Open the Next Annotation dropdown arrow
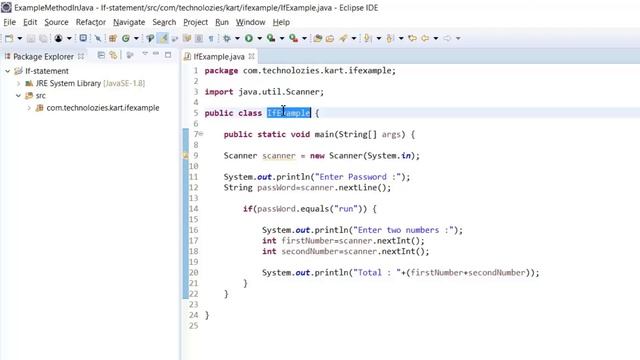 click(378, 38)
